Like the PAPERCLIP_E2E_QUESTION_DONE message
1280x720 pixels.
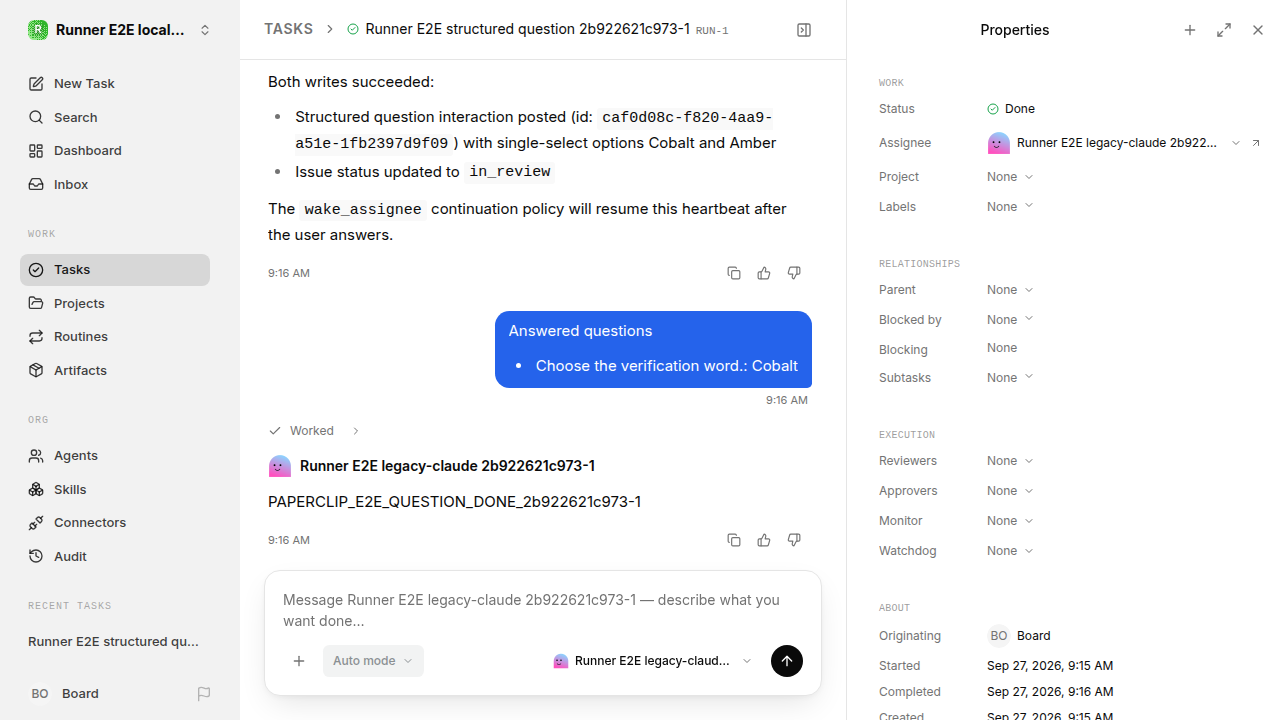point(764,540)
